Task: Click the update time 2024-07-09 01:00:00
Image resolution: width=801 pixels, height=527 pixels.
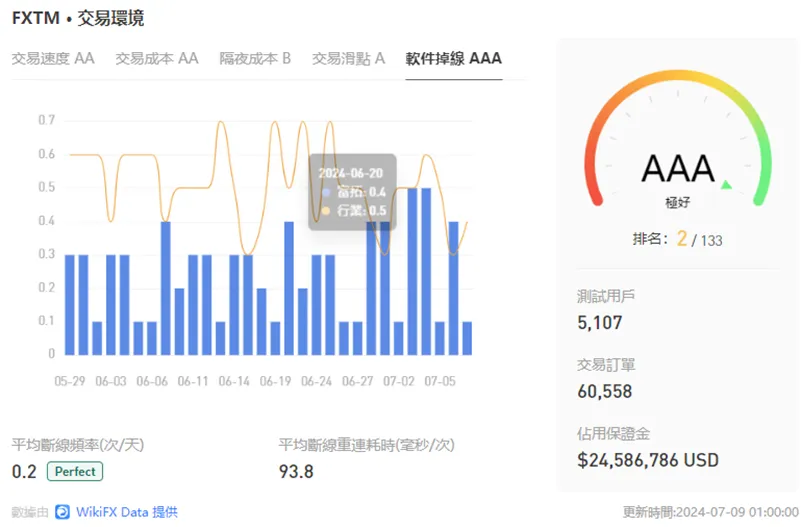Action: (711, 512)
